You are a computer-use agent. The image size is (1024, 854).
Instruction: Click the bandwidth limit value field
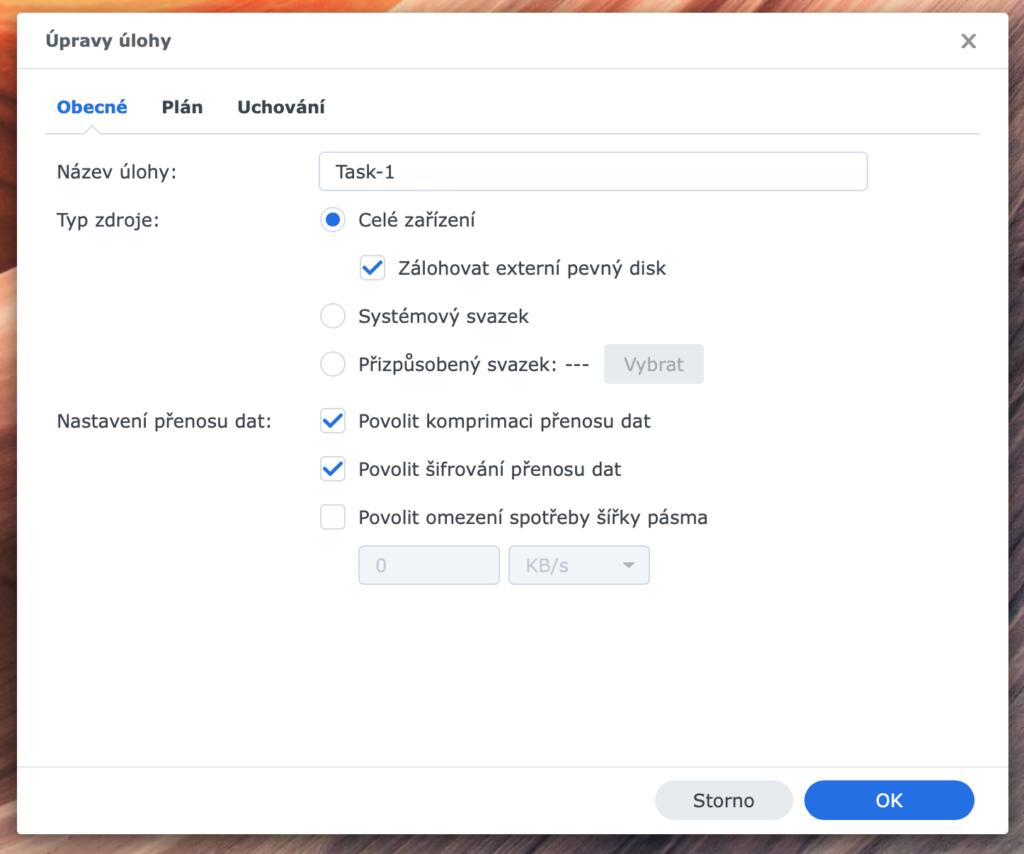tap(428, 565)
